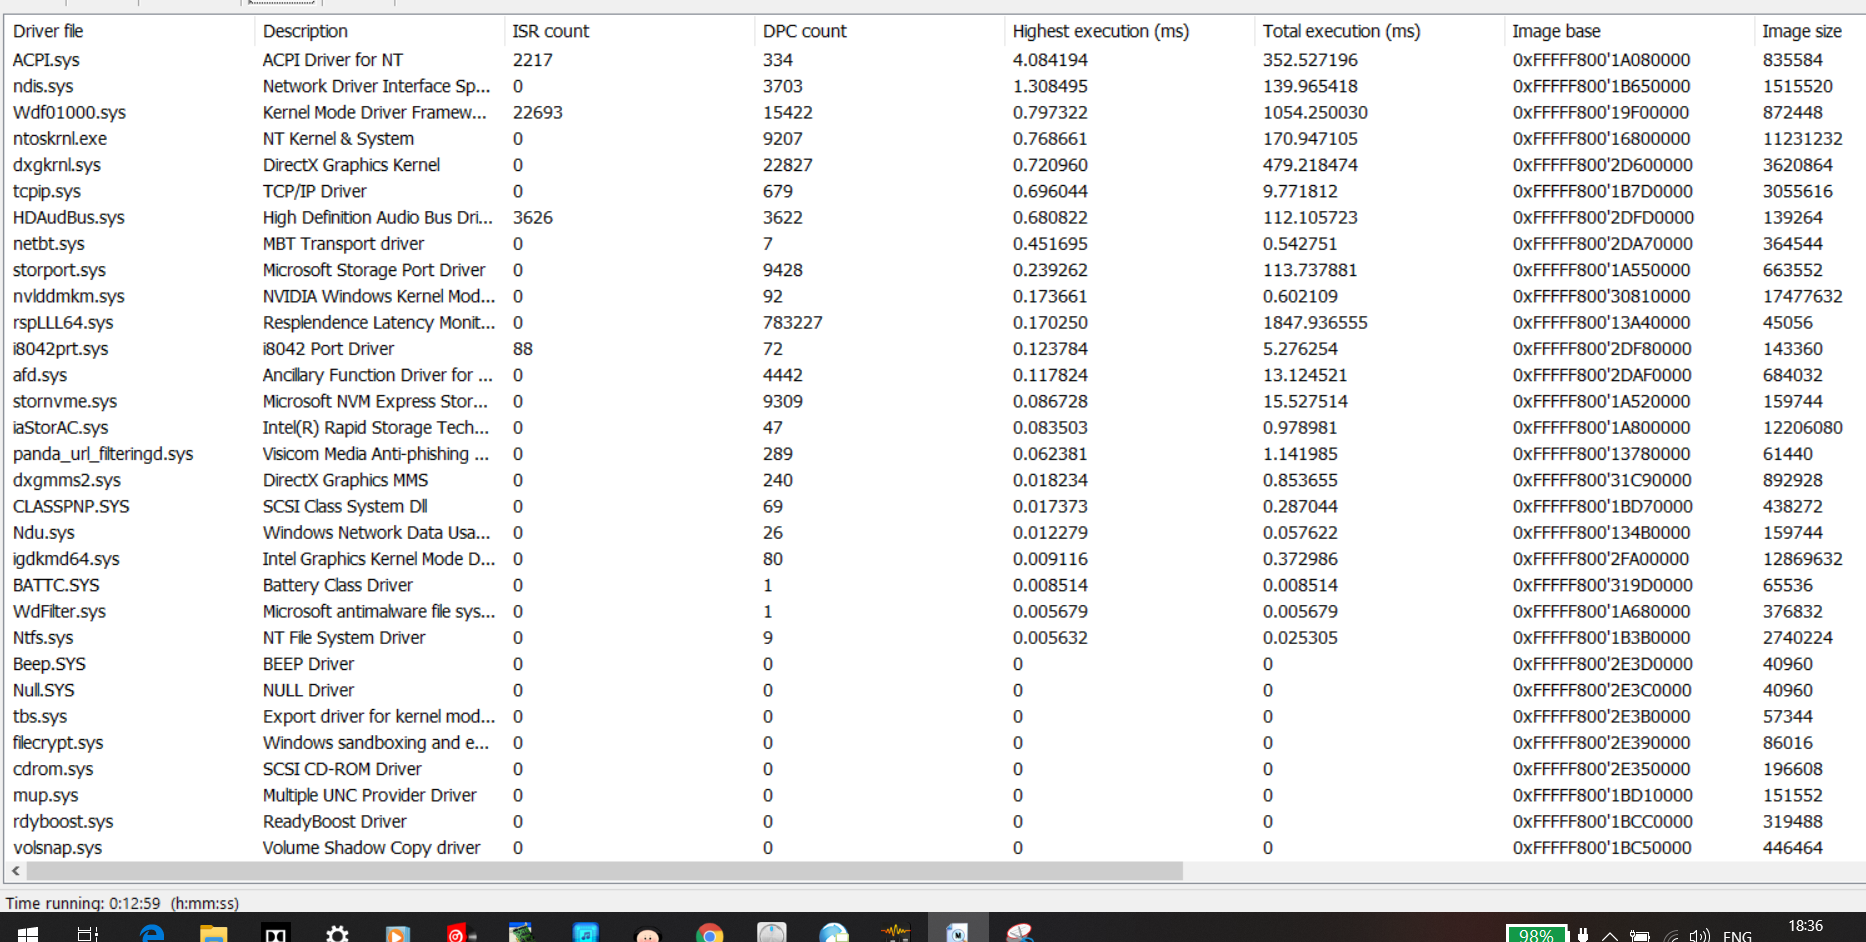Select the volsnap.sys row
This screenshot has width=1866, height=942.
[x=935, y=847]
